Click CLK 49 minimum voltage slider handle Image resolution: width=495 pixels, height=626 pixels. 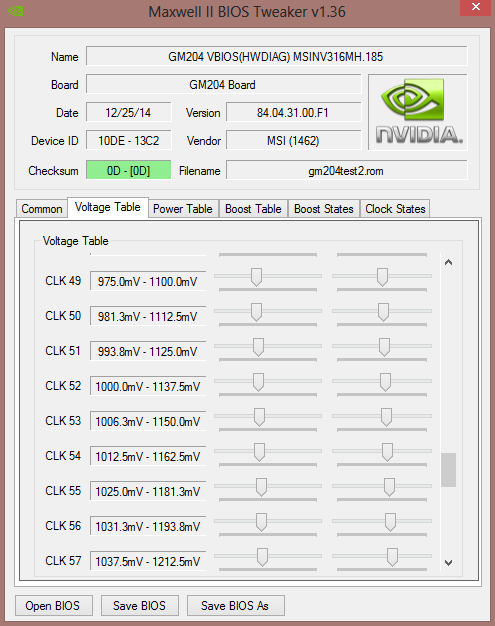(x=256, y=277)
